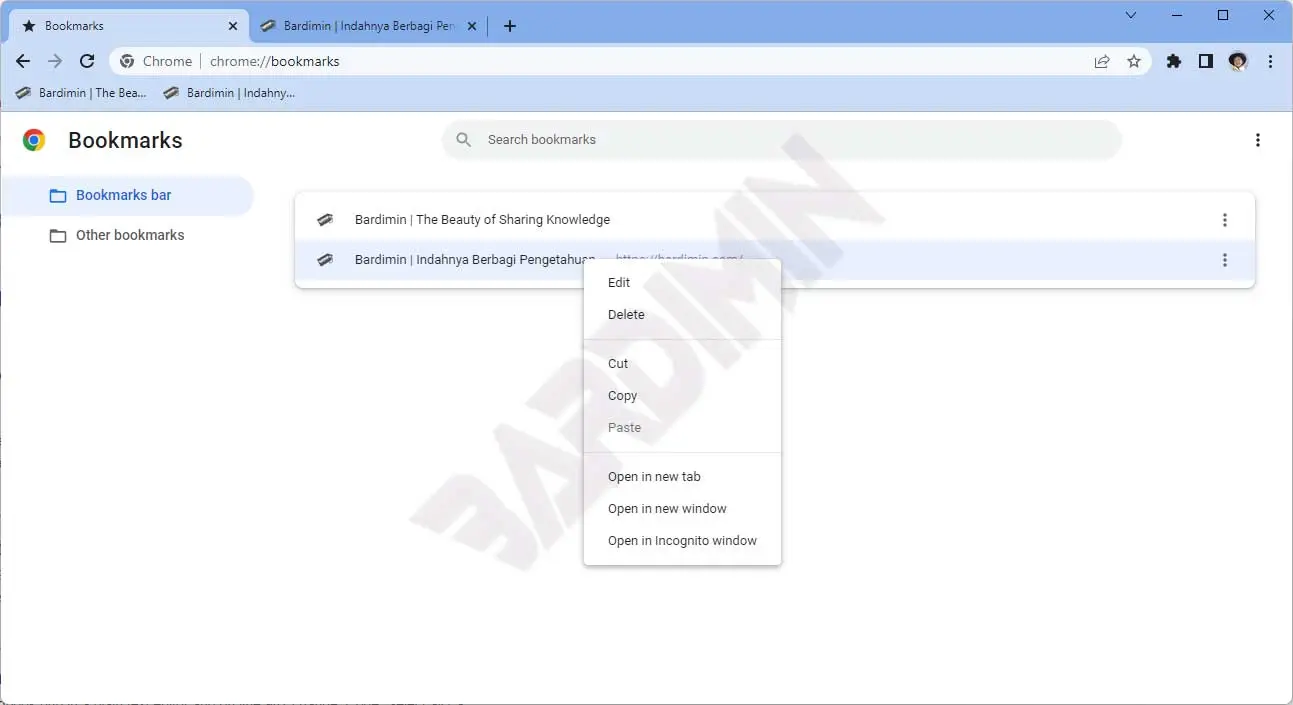The height and width of the screenshot is (705, 1293).
Task: Click the Search bookmarks field
Action: point(780,140)
